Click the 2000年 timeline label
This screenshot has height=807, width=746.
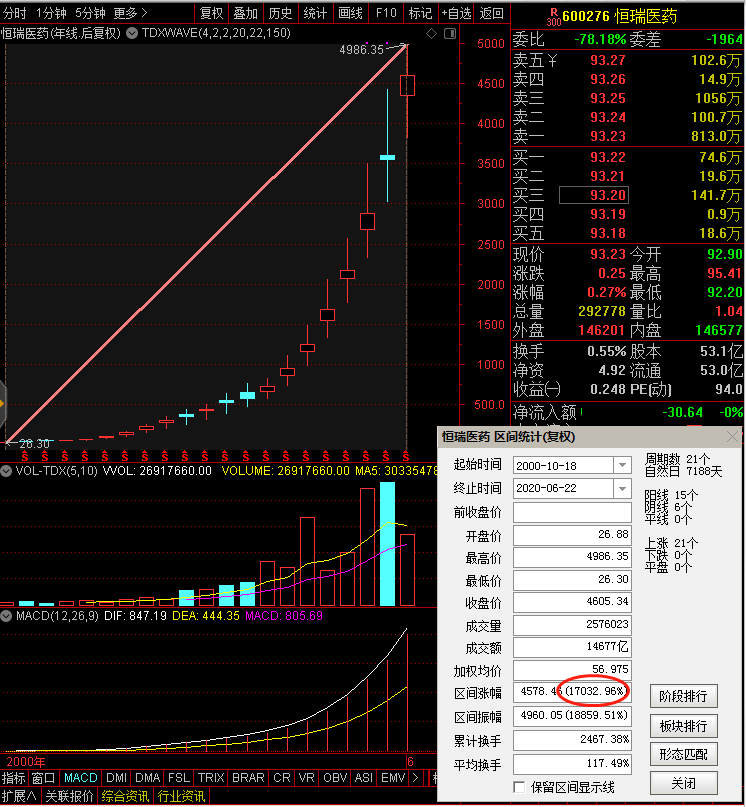point(26,762)
